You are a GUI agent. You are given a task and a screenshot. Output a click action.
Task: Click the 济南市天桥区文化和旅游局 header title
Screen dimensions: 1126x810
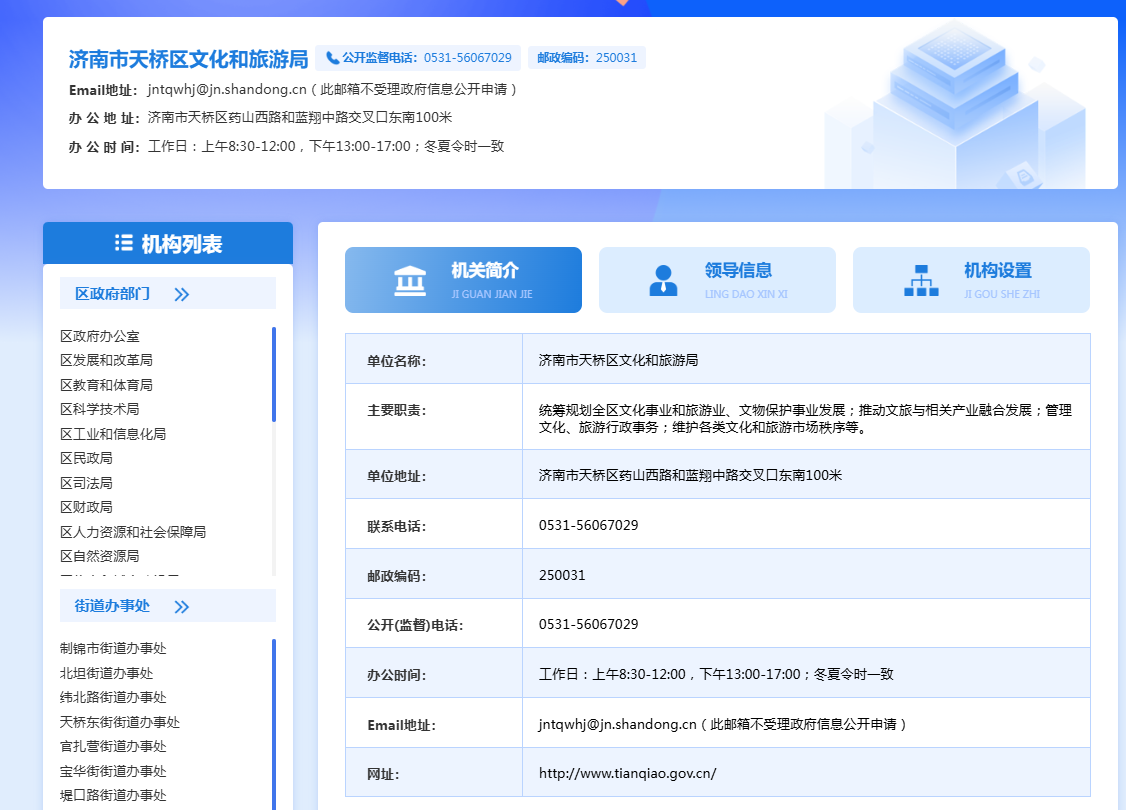point(188,59)
